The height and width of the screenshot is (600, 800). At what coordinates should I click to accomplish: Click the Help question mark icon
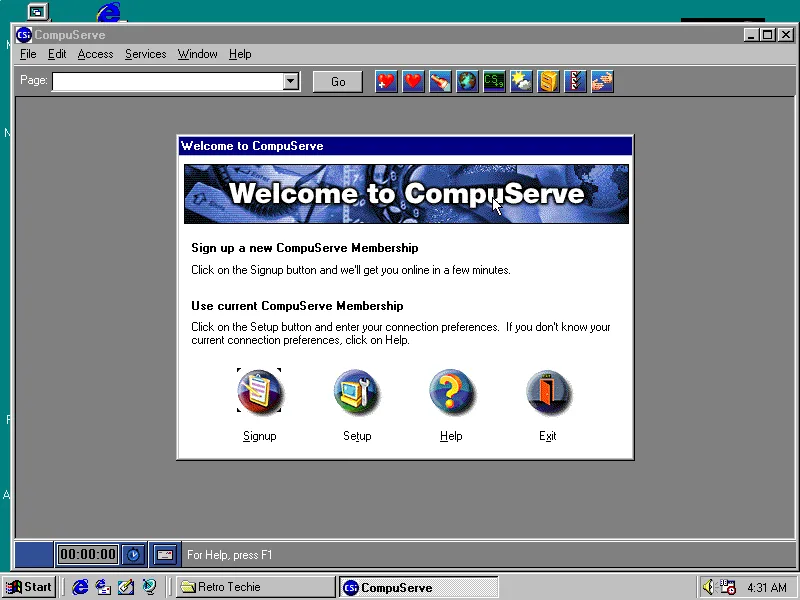pyautogui.click(x=451, y=391)
